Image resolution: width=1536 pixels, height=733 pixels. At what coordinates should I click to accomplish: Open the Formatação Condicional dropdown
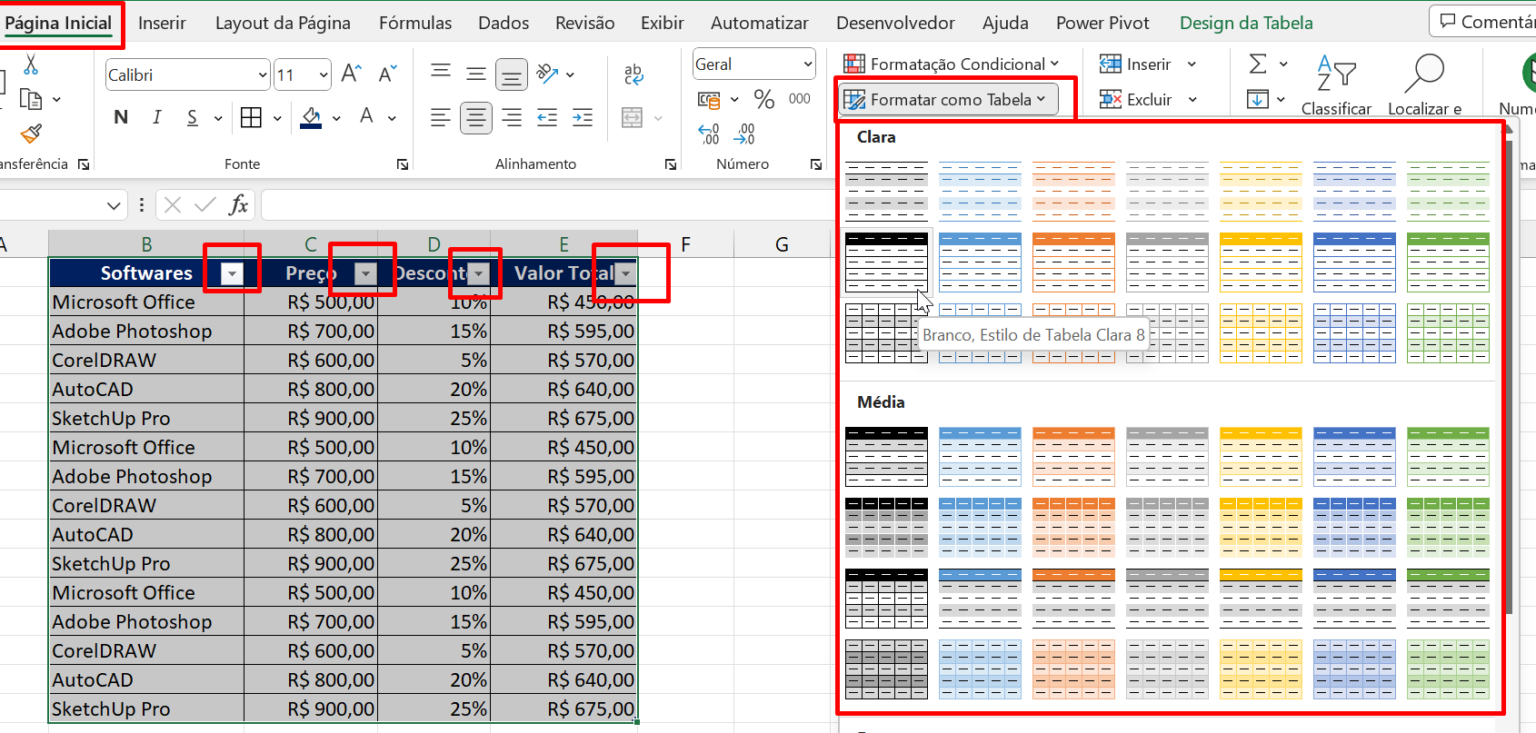point(950,64)
